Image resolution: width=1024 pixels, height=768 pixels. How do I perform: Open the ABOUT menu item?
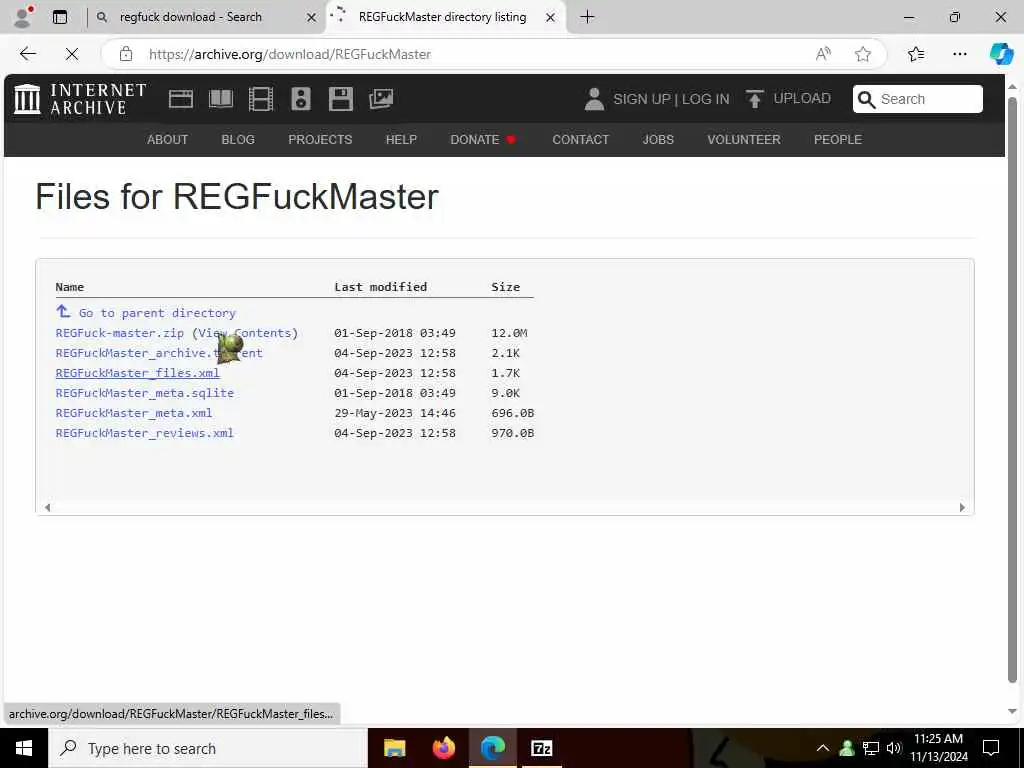point(168,140)
